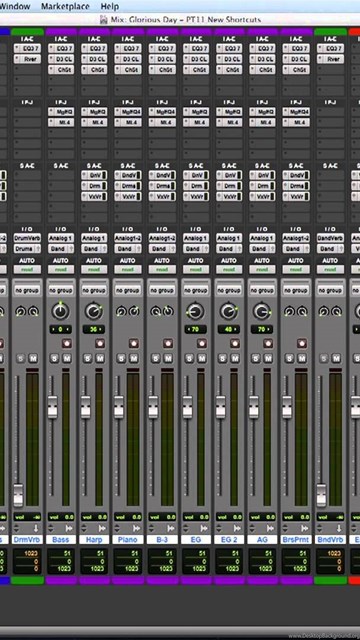Screen dimensions: 360x640
Task: Click the BndVrb track right pan knob
Action: point(337,312)
